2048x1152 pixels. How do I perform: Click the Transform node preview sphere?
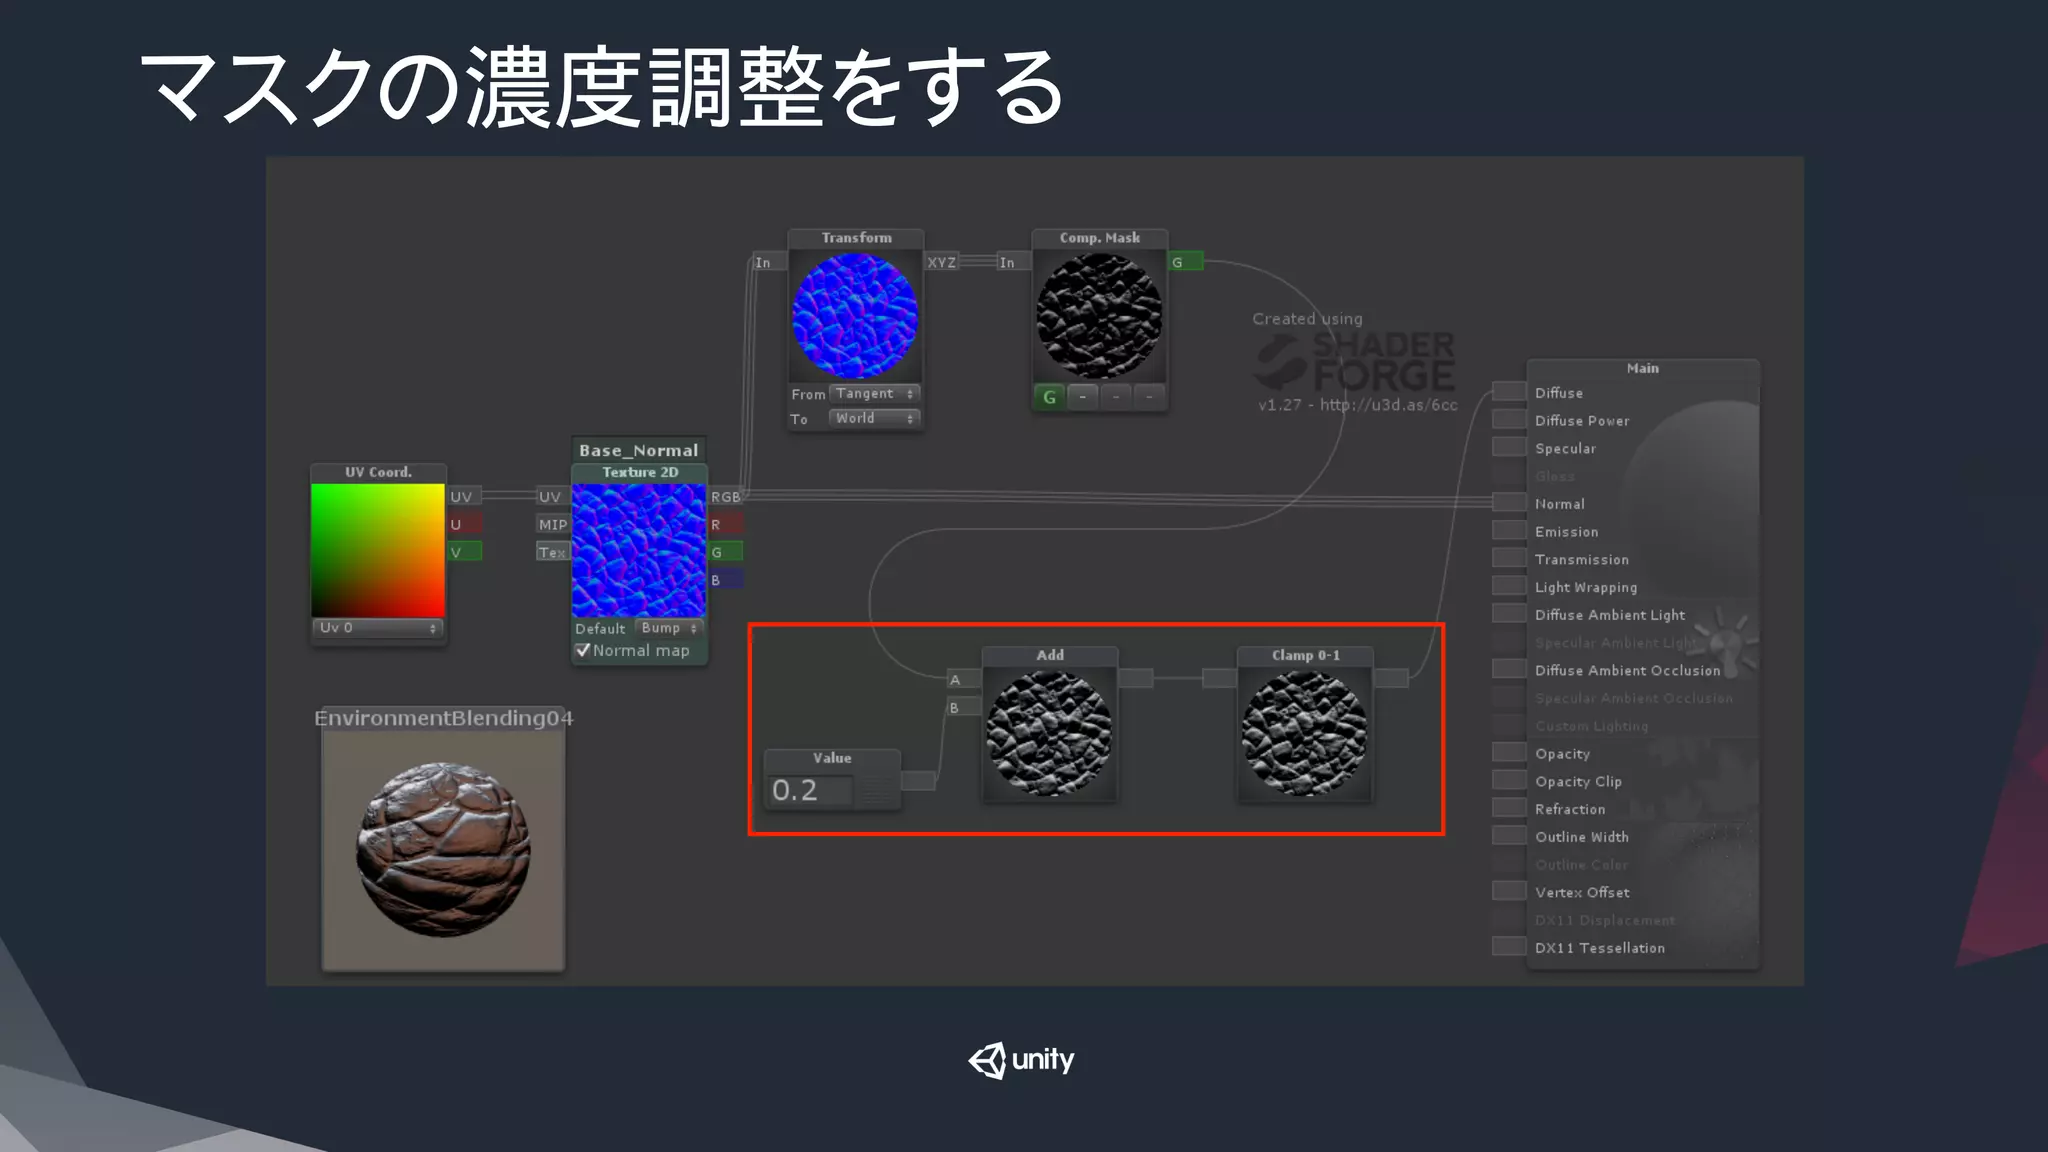855,315
